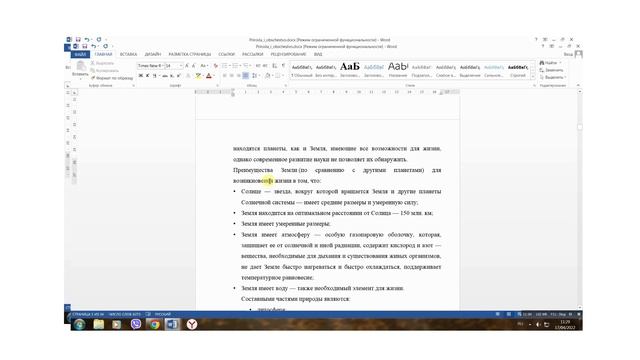
Task: Click the Cut (Вырезать) scissors icon
Action: [x=93, y=63]
